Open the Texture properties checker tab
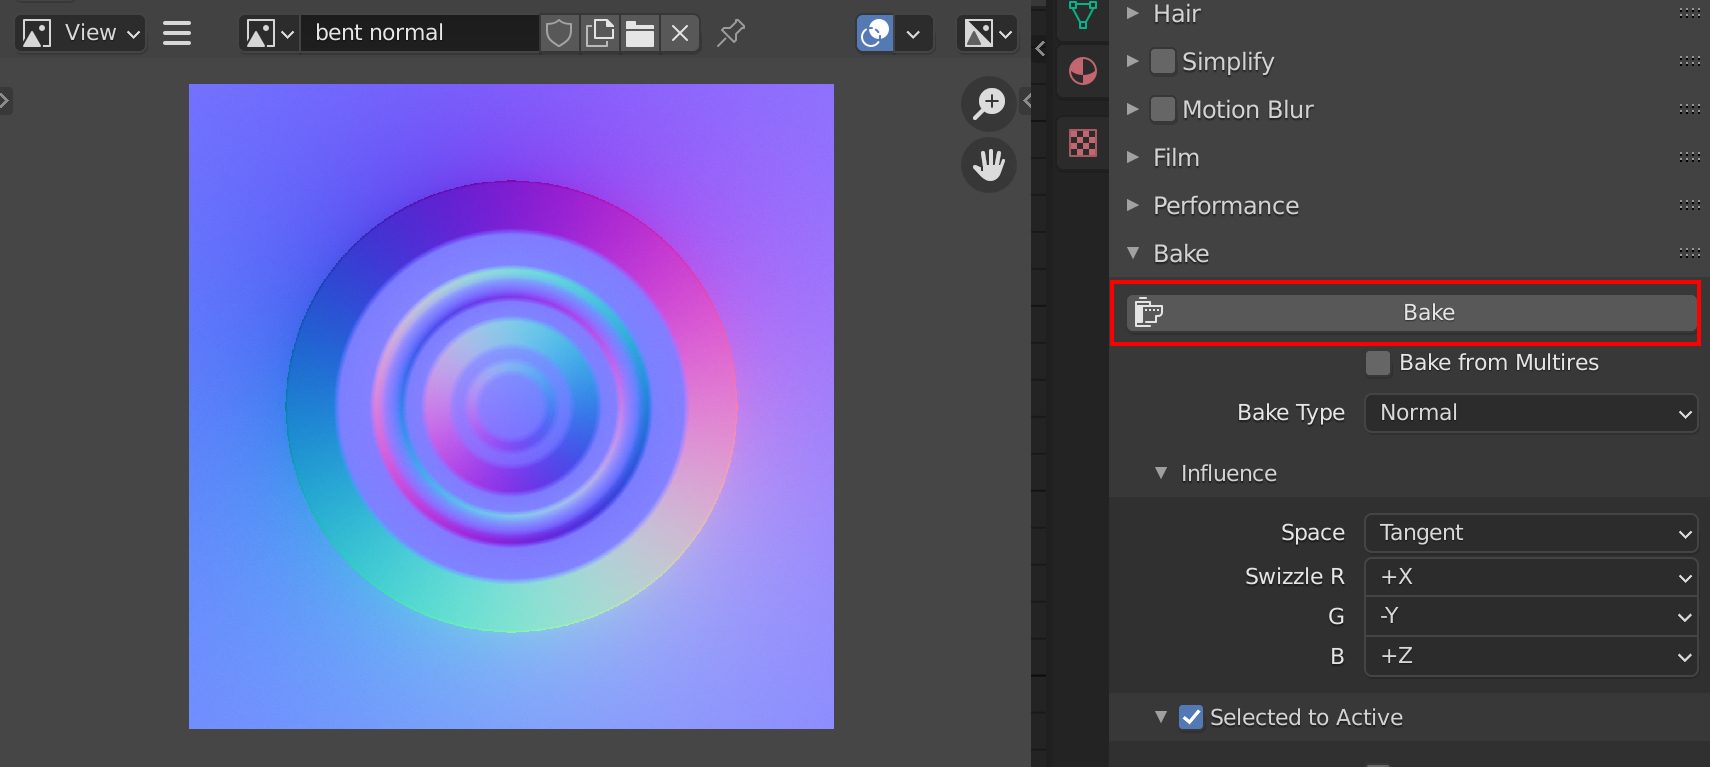 point(1083,143)
